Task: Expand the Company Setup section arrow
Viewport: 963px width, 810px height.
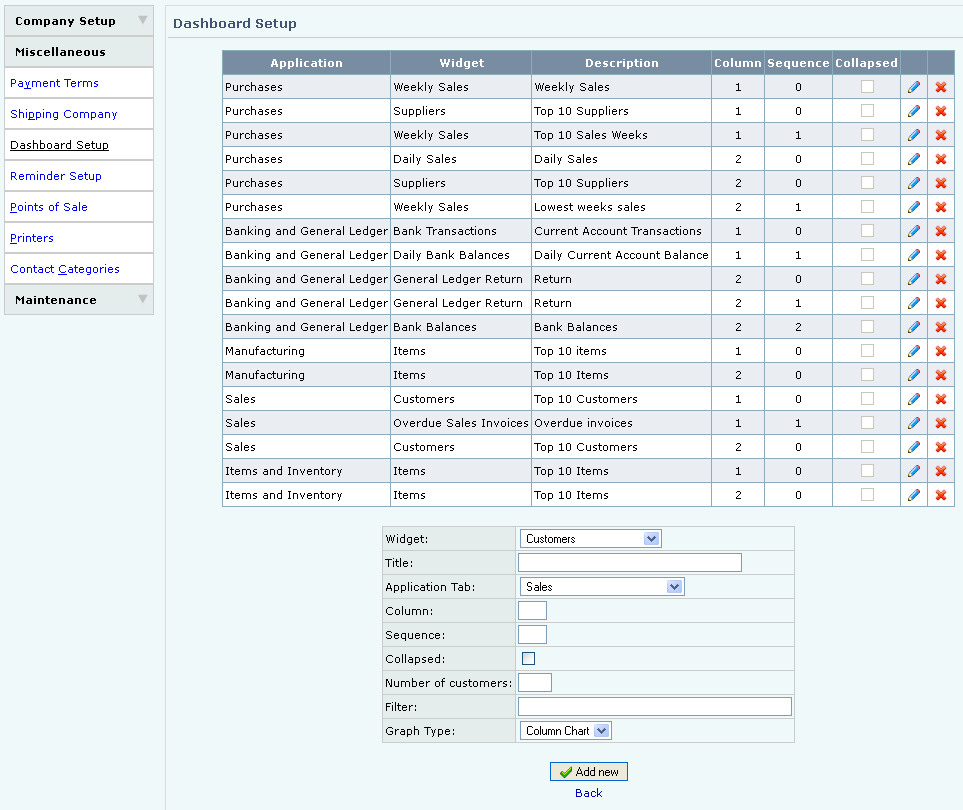Action: pyautogui.click(x=142, y=20)
